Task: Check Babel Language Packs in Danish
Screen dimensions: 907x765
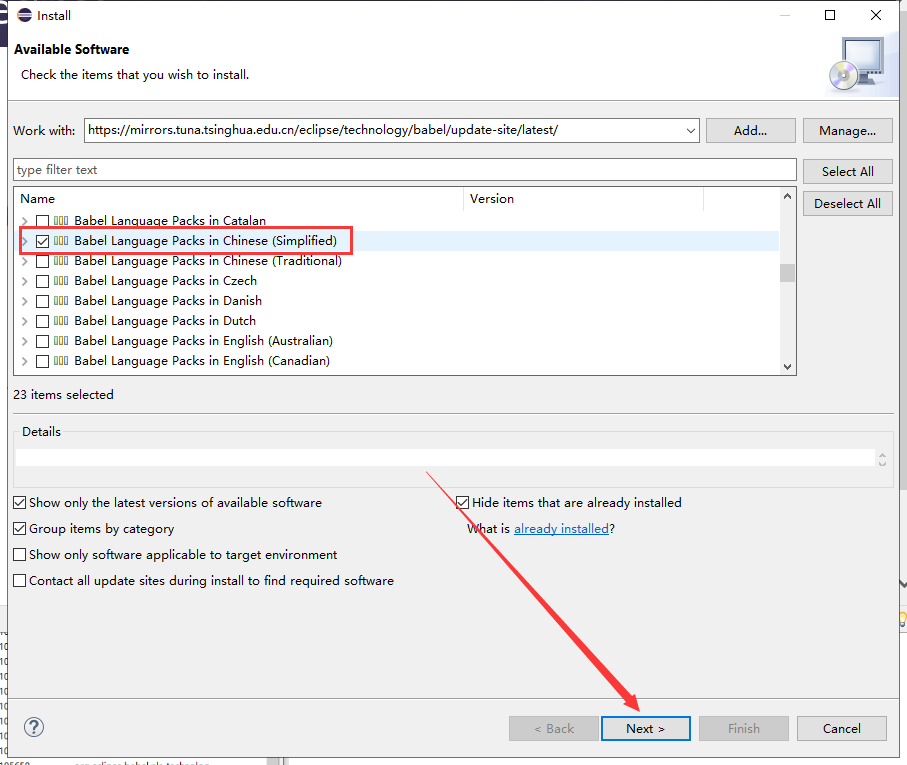Action: 42,301
